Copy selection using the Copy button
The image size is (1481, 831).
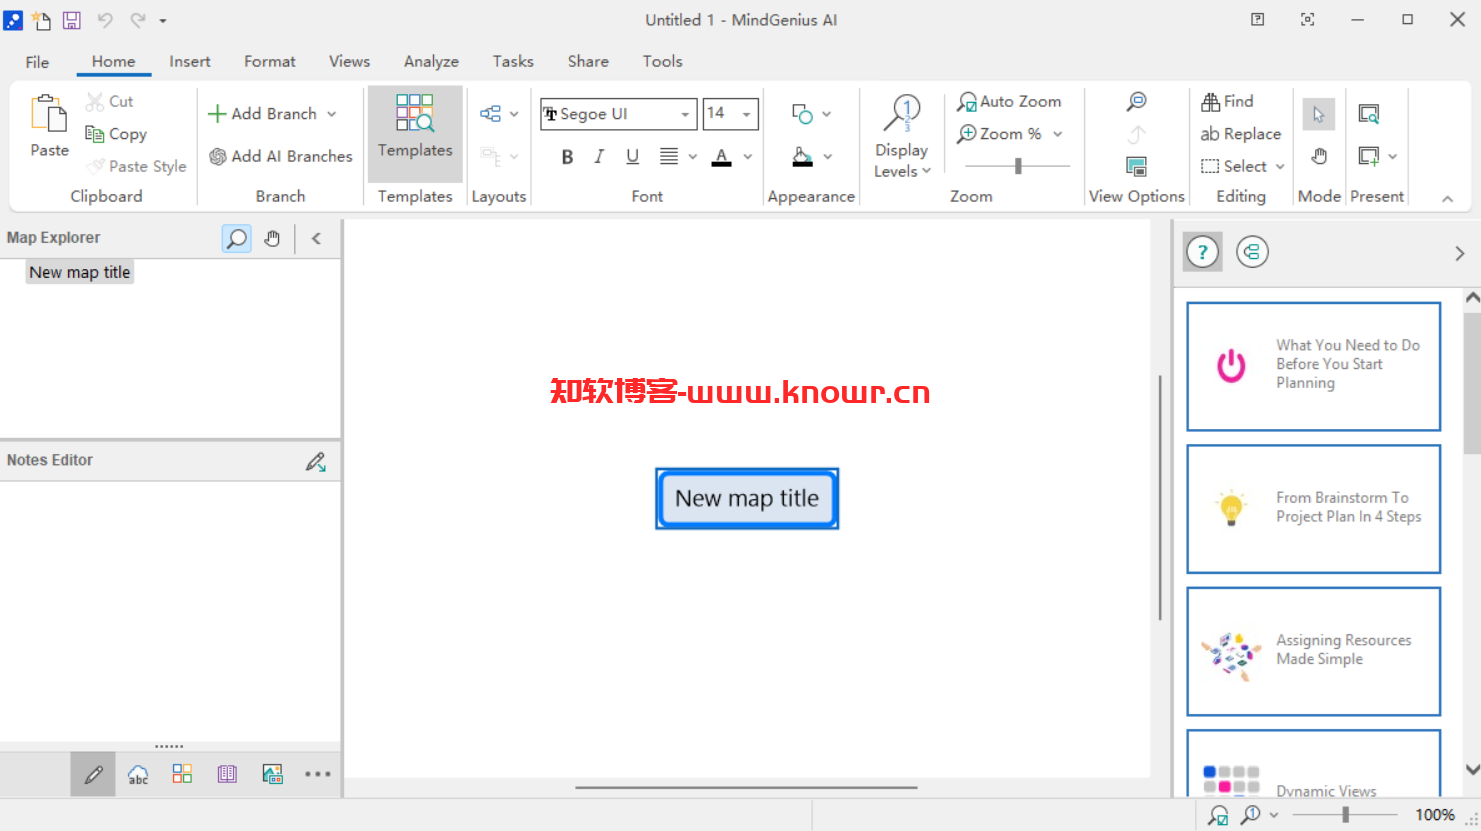click(116, 134)
